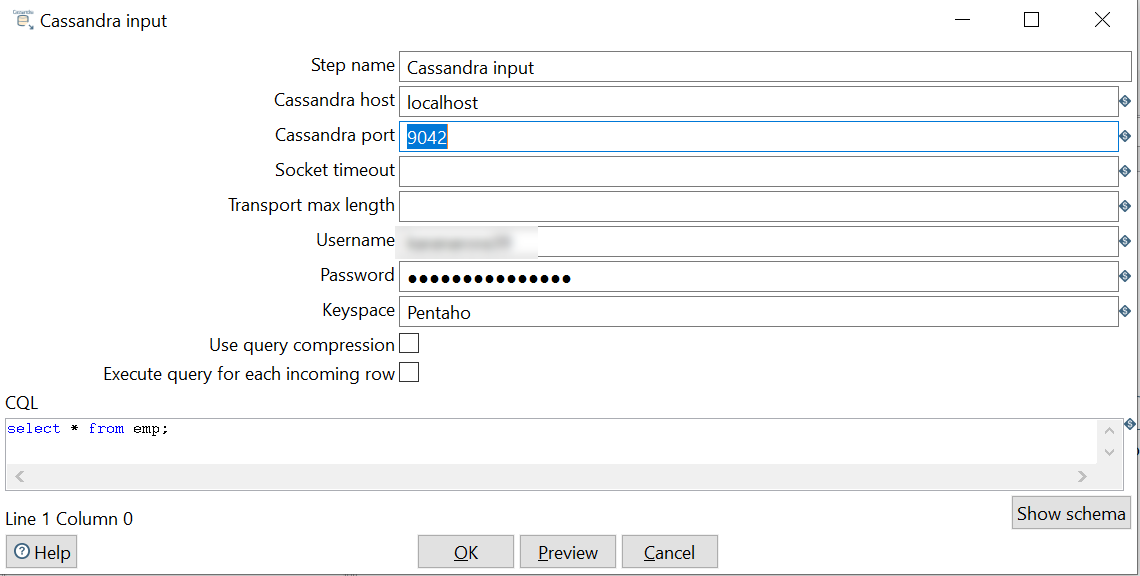Screen dimensions: 1140x576
Task: Click the left arrow on horizontal CQL scrollbar
Action: pyautogui.click(x=18, y=476)
